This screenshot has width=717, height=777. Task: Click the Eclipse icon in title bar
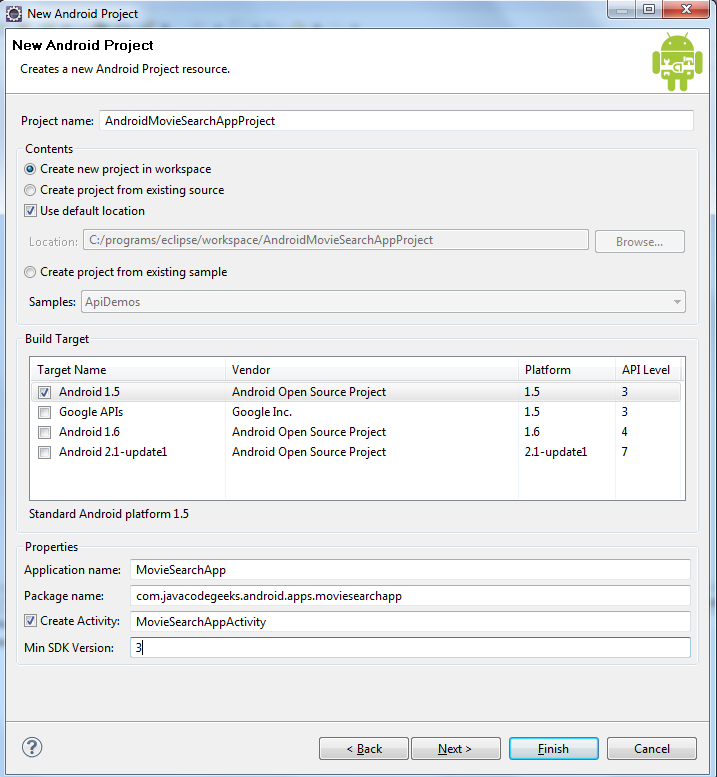pos(13,13)
